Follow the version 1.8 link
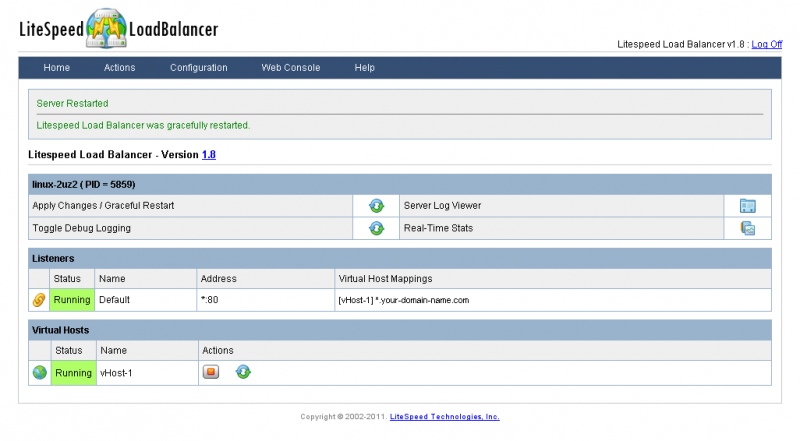The width and height of the screenshot is (800, 441). pyautogui.click(x=209, y=155)
